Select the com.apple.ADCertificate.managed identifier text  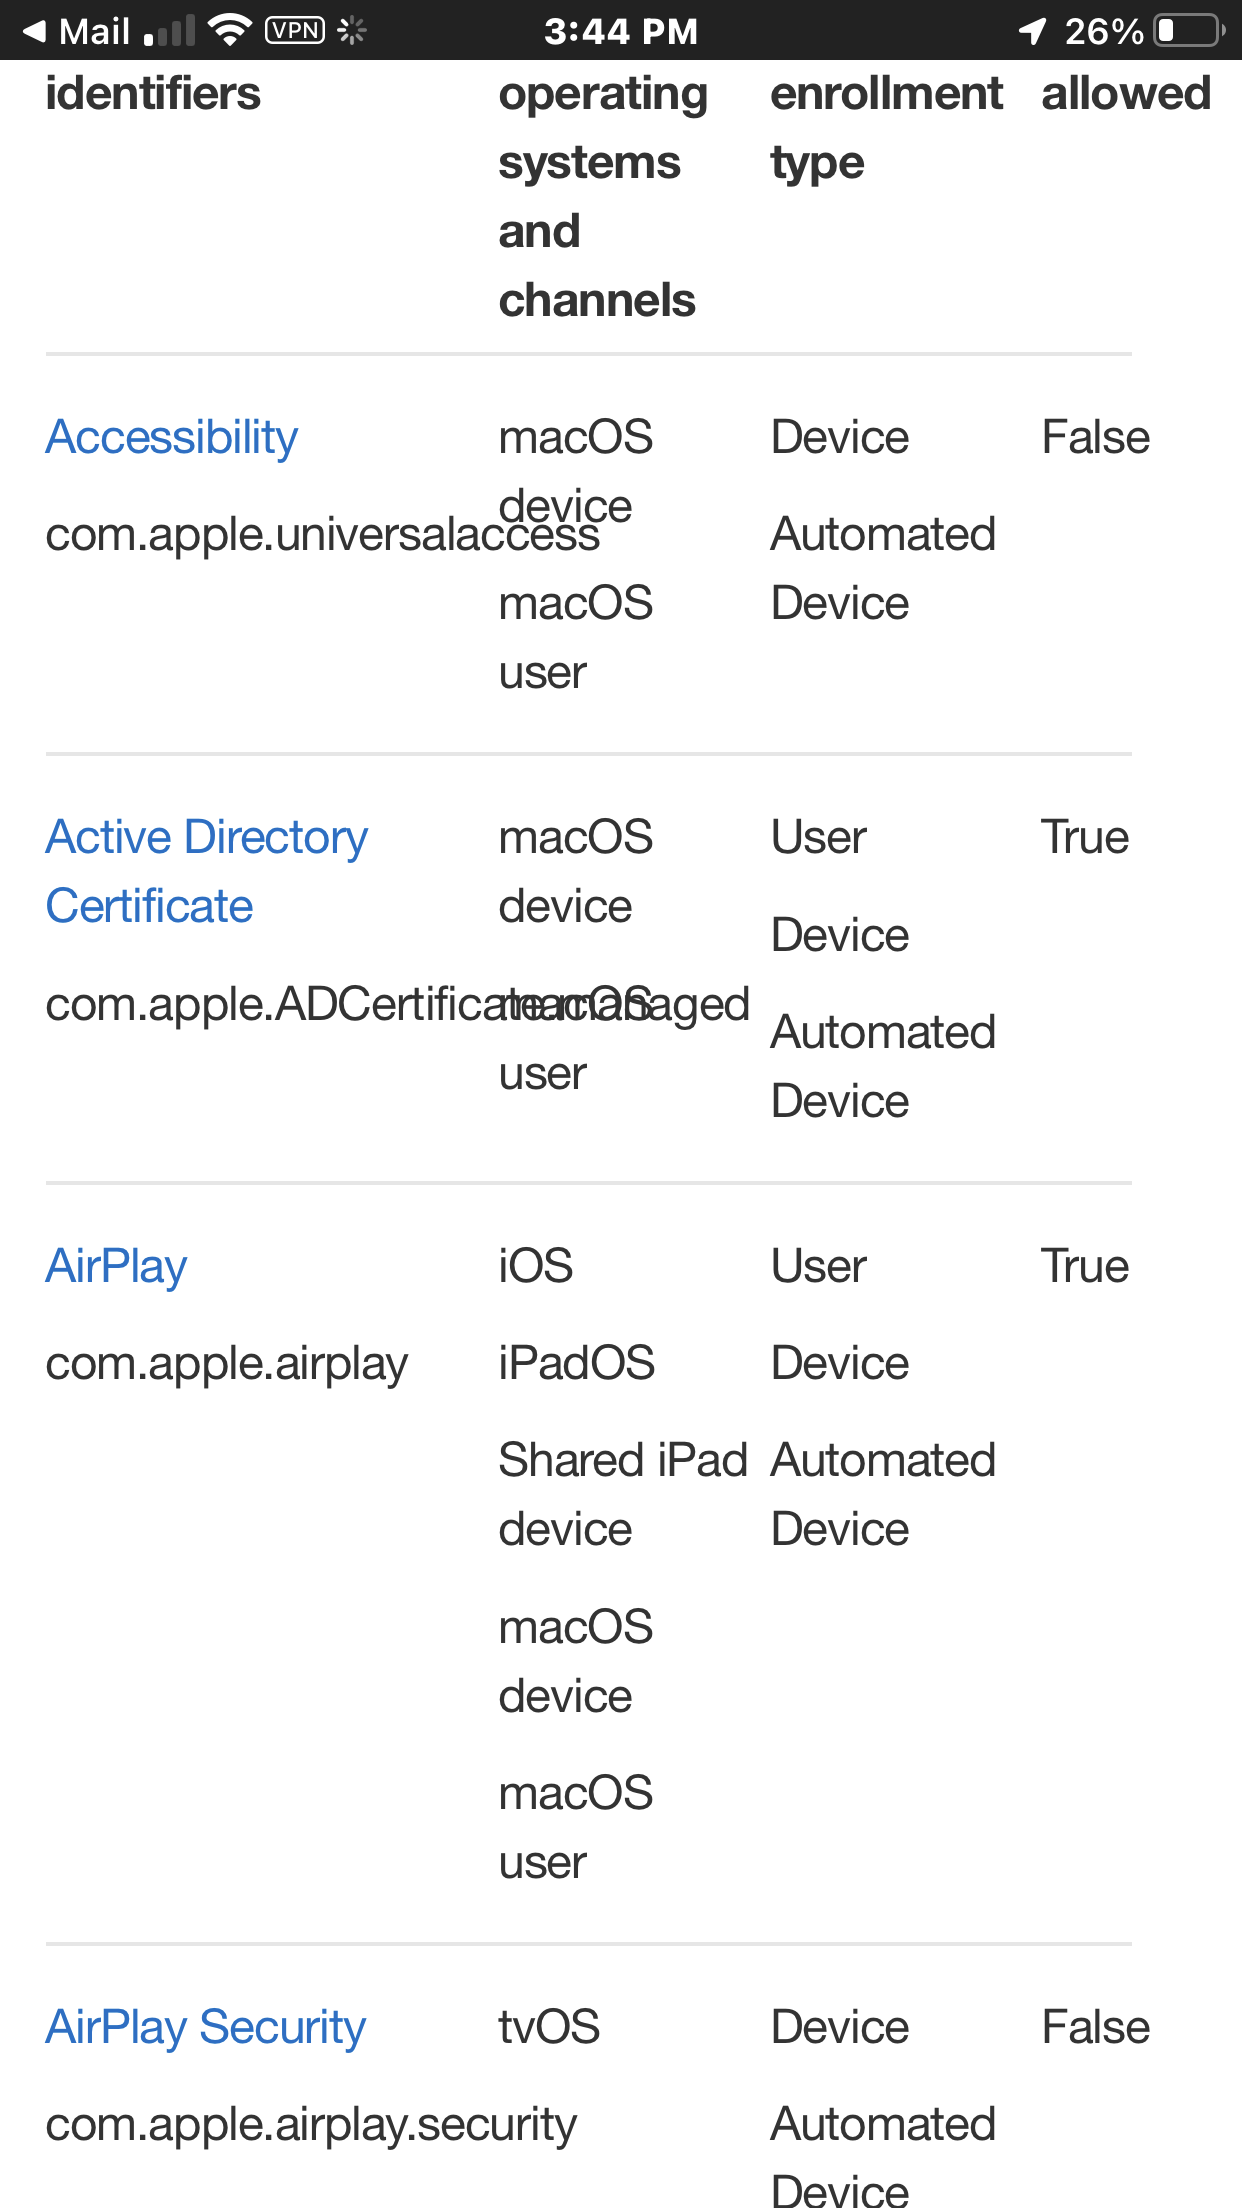[398, 1004]
